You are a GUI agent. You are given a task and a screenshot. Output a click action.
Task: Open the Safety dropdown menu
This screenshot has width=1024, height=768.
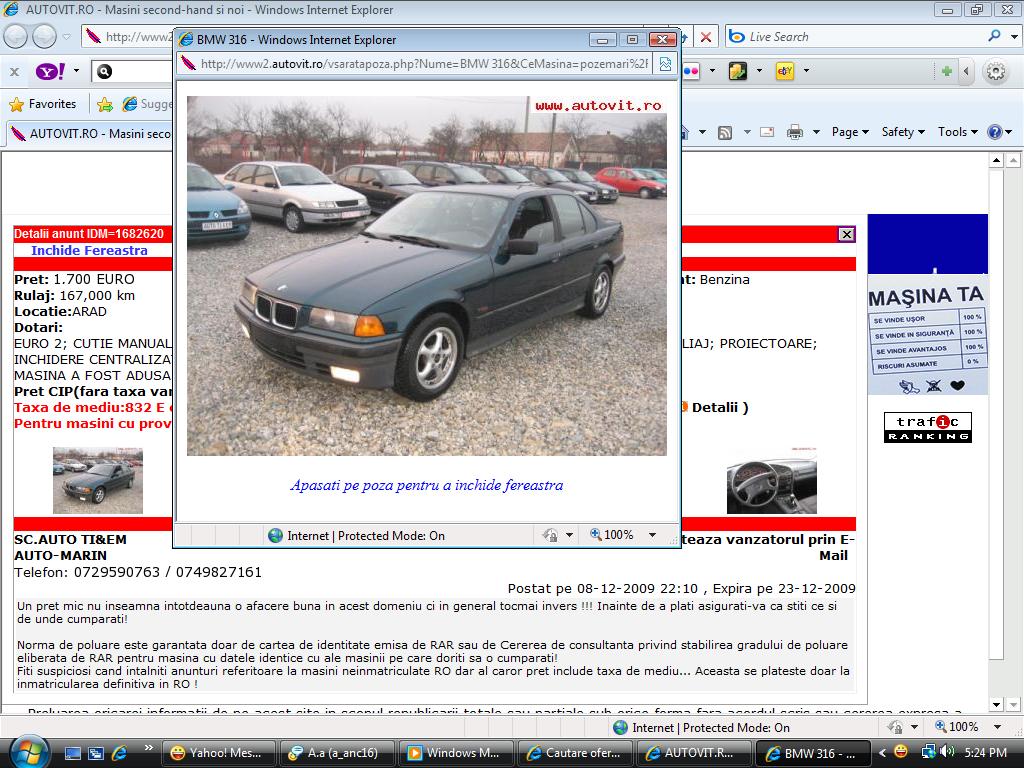tap(902, 132)
